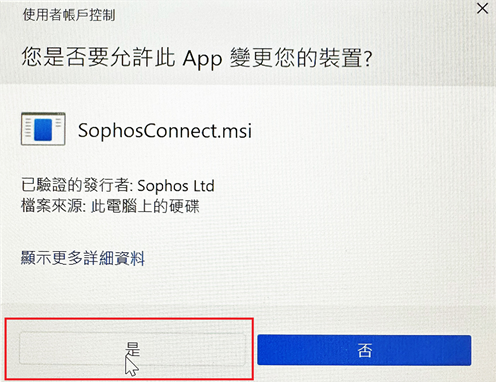496x382 pixels.
Task: Click the 是 (Yes) button
Action: click(133, 349)
